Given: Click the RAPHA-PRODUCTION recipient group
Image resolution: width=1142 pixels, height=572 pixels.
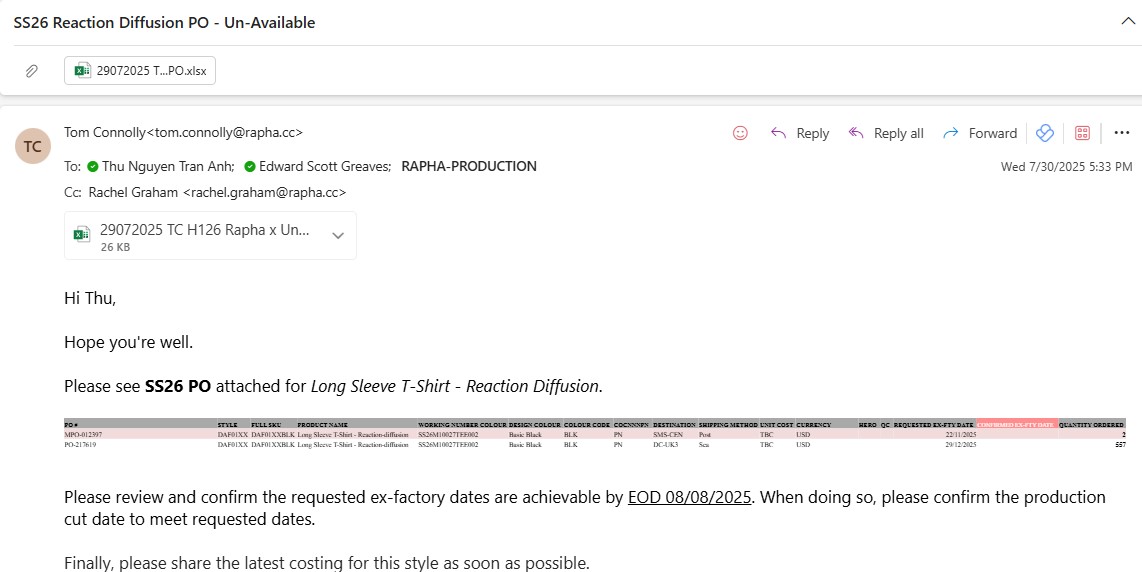Looking at the screenshot, I should [468, 167].
